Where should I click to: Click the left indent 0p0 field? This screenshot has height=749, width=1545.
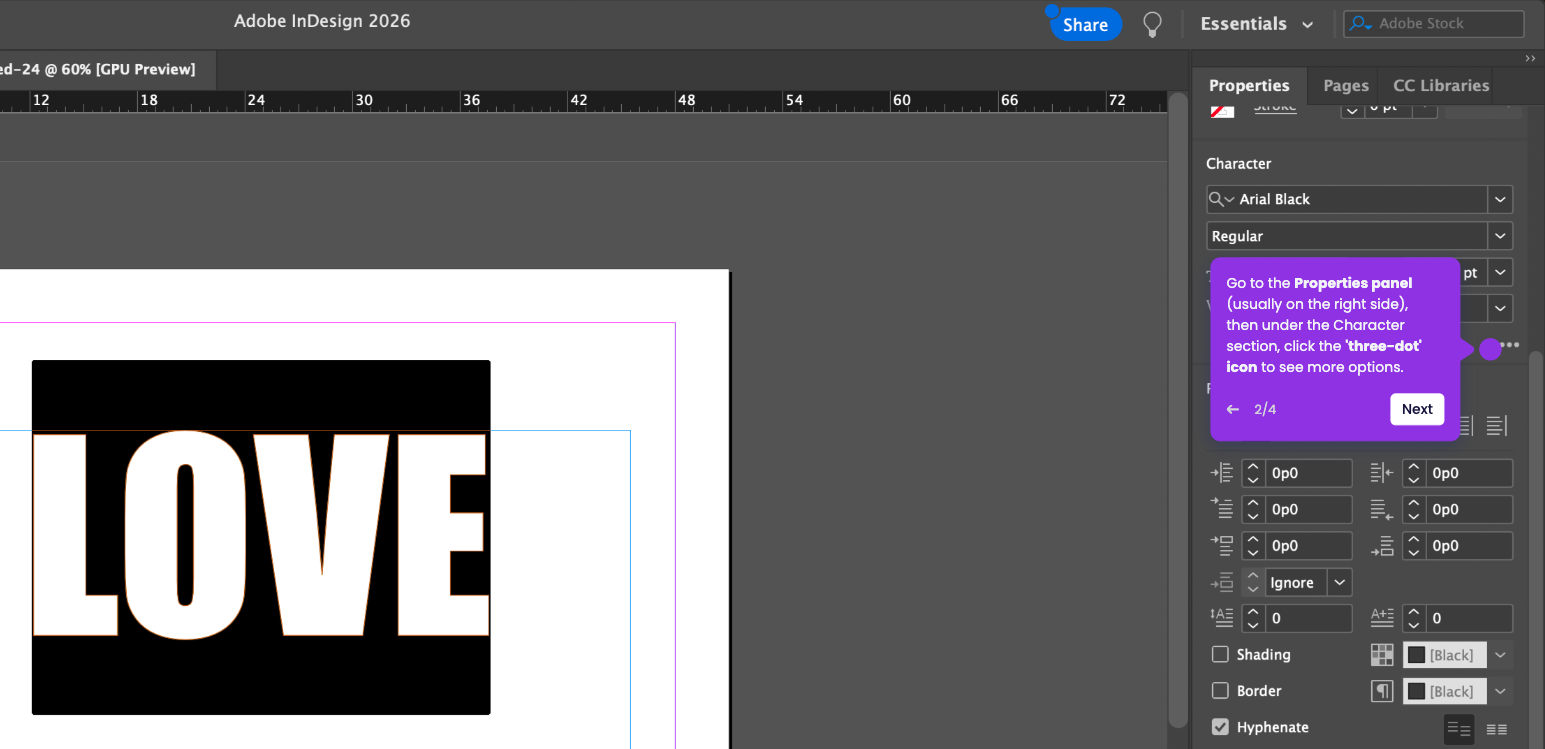pos(1309,473)
